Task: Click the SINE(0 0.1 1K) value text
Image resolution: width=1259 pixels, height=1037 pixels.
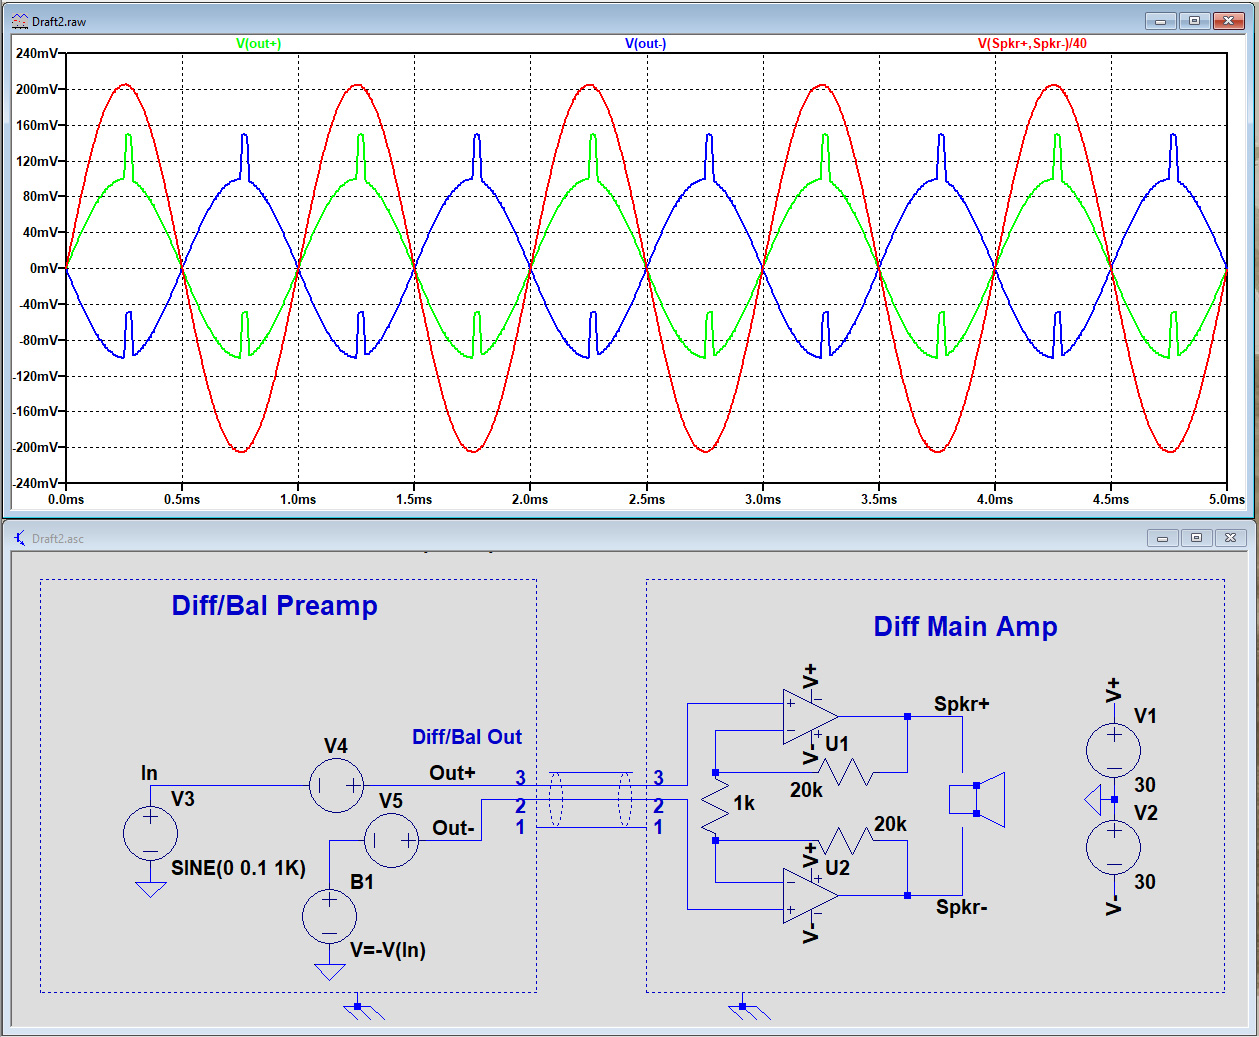Action: pyautogui.click(x=238, y=868)
